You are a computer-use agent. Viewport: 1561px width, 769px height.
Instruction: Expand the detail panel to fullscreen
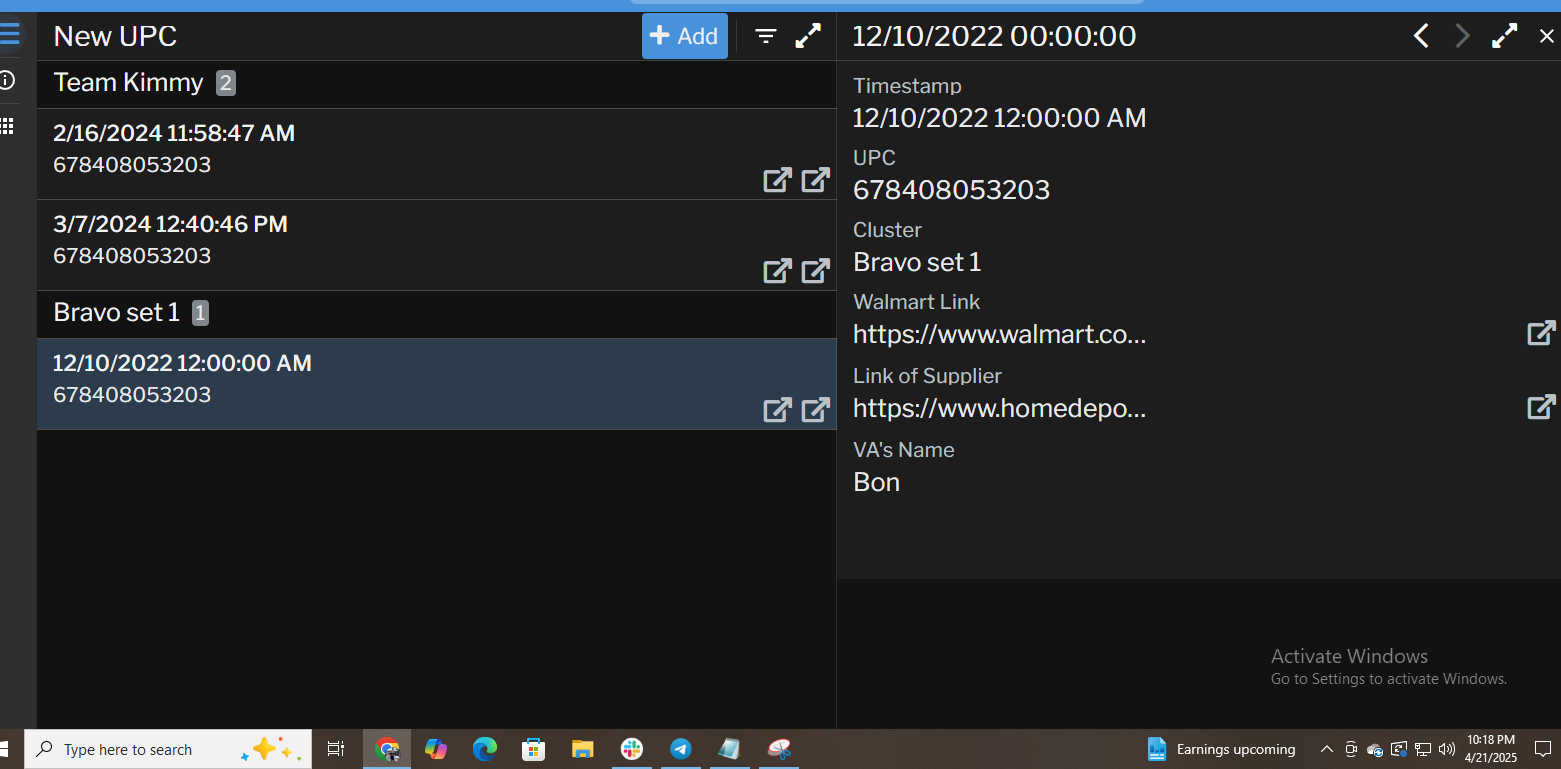(1504, 36)
